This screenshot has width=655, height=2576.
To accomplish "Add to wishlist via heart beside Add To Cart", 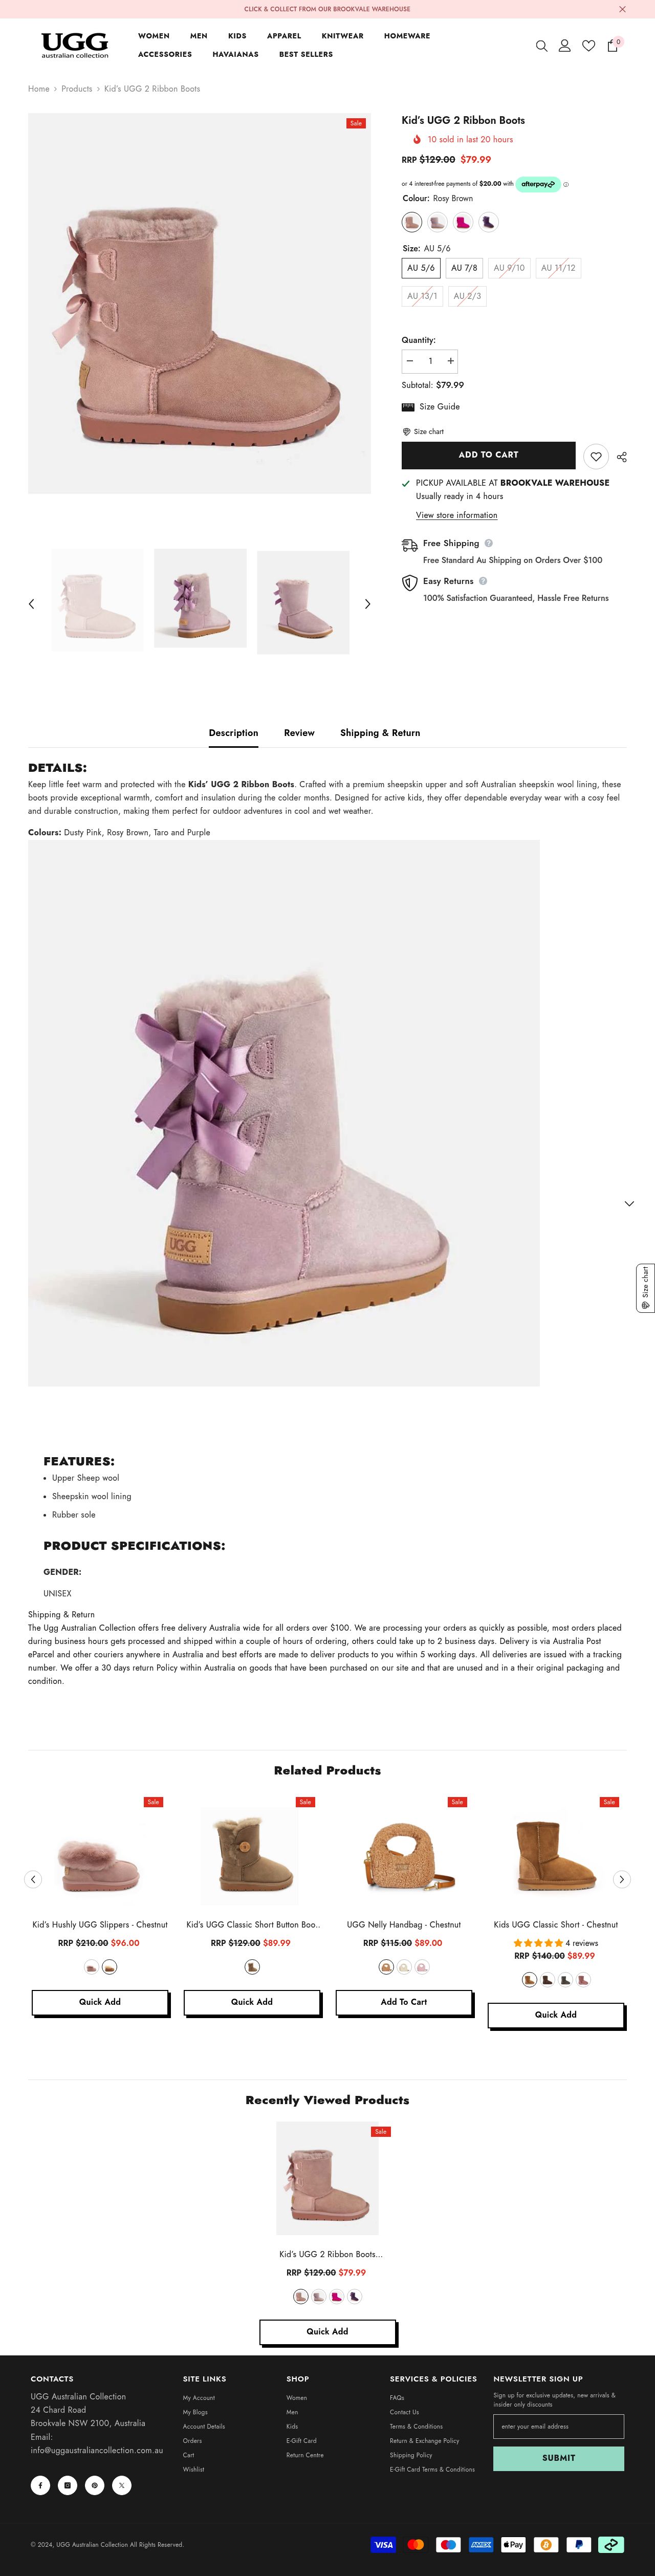I will [596, 456].
